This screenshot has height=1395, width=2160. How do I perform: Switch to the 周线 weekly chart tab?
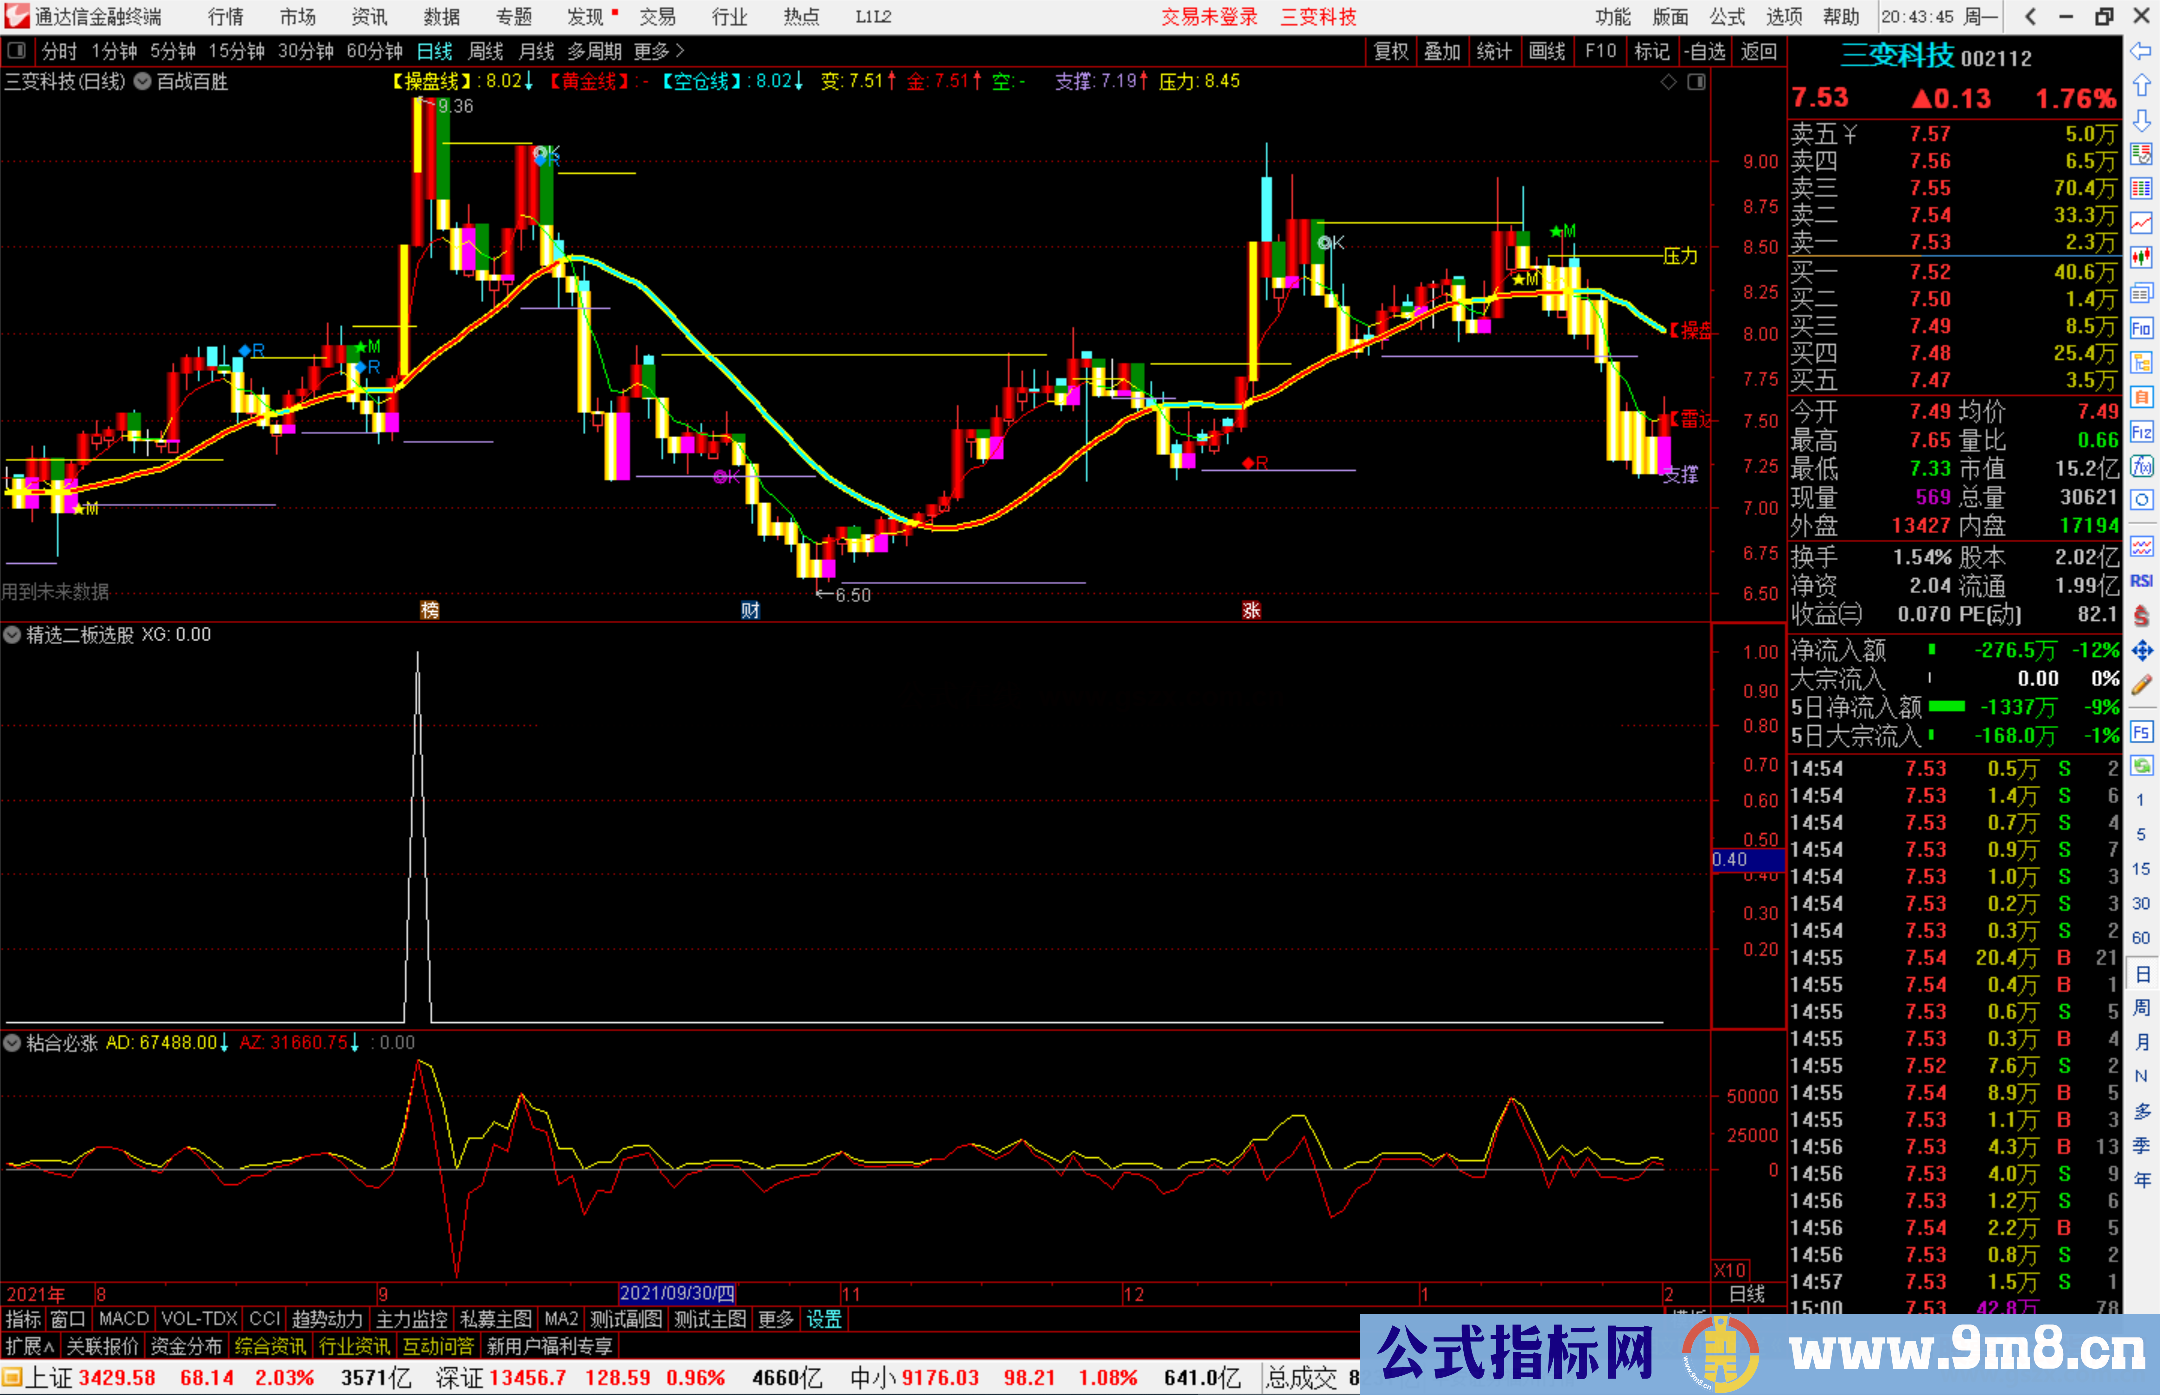(x=486, y=51)
